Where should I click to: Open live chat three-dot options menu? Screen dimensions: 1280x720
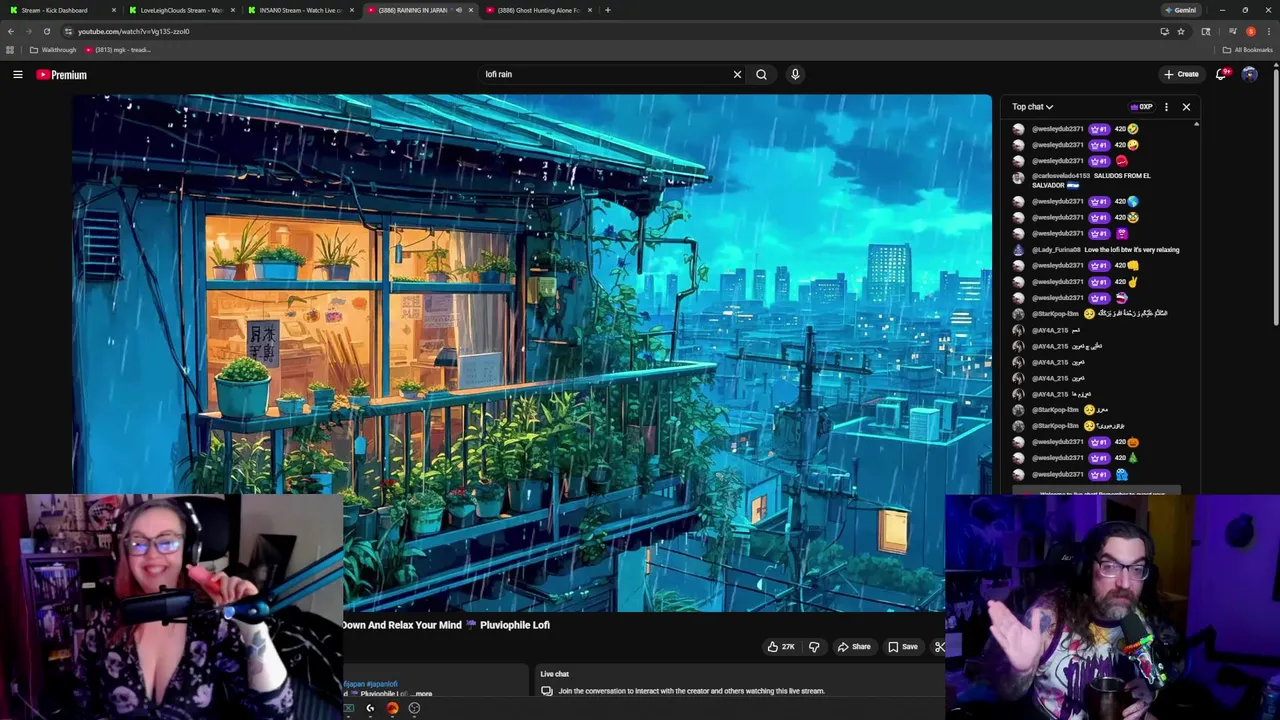point(1166,107)
